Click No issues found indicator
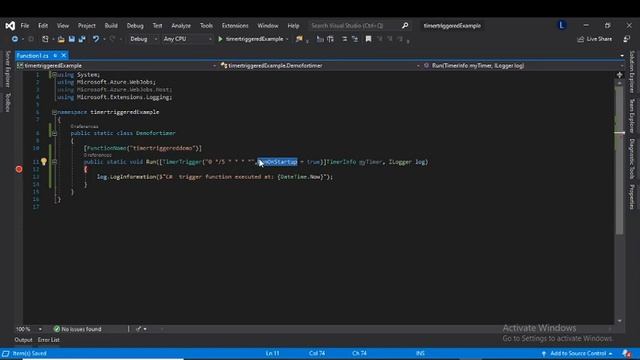This screenshot has width=640, height=360. tap(78, 329)
